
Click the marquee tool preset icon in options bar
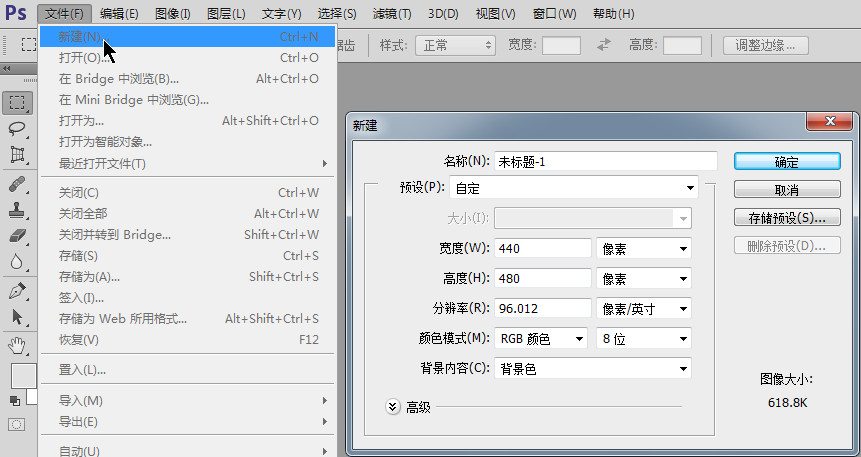(29, 44)
